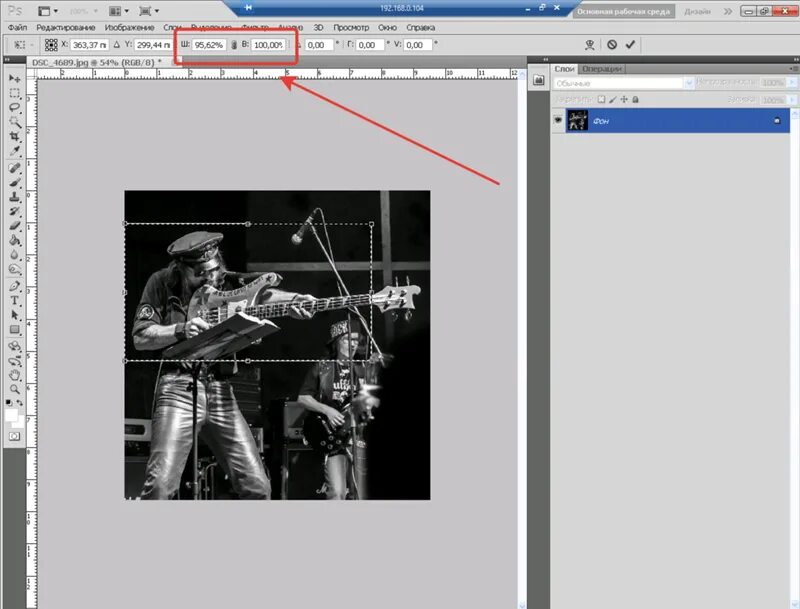The image size is (800, 609).
Task: Click the horizontal skew field
Action: click(x=369, y=45)
